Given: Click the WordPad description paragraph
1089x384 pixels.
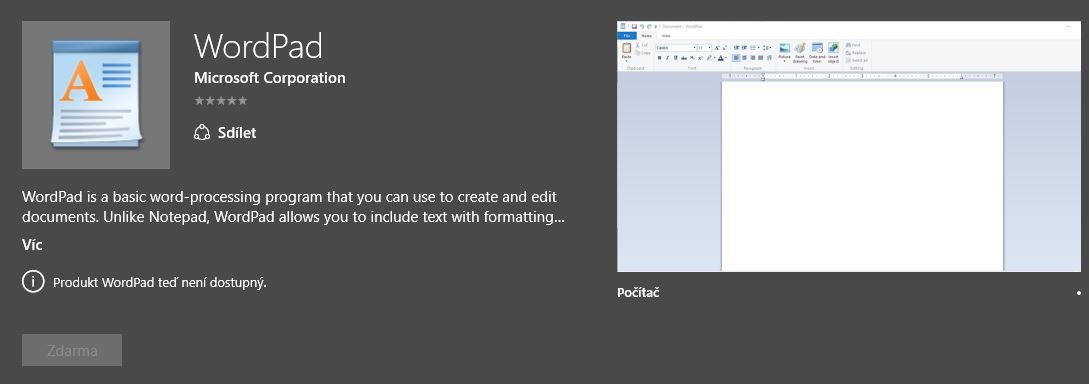Looking at the screenshot, I should [293, 207].
